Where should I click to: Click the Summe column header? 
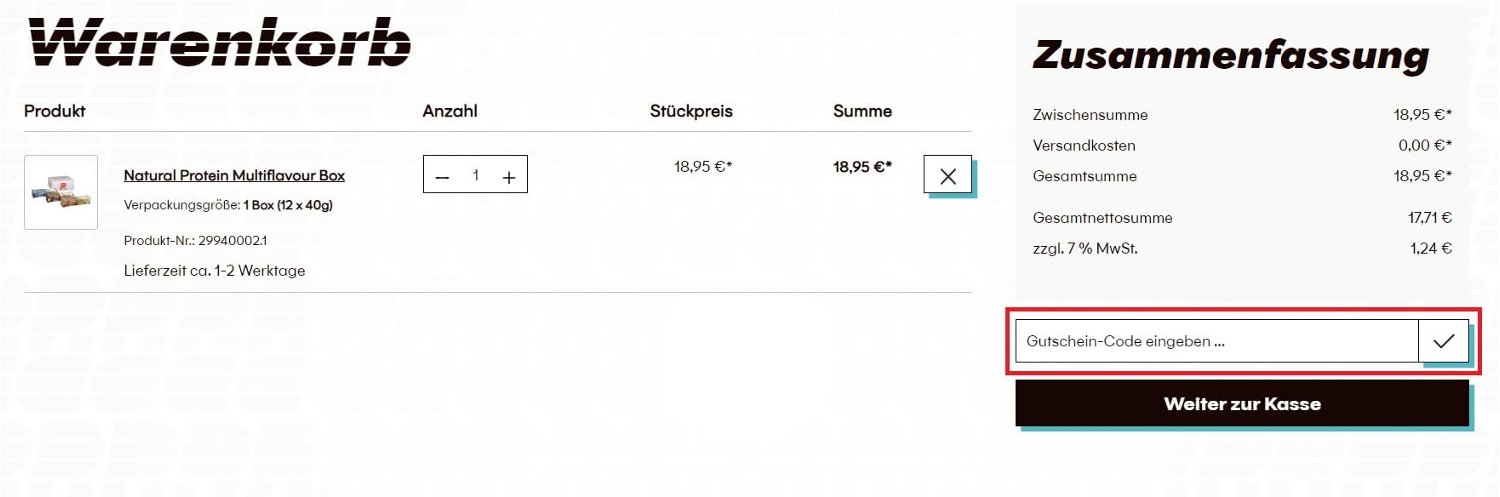pyautogui.click(x=862, y=111)
